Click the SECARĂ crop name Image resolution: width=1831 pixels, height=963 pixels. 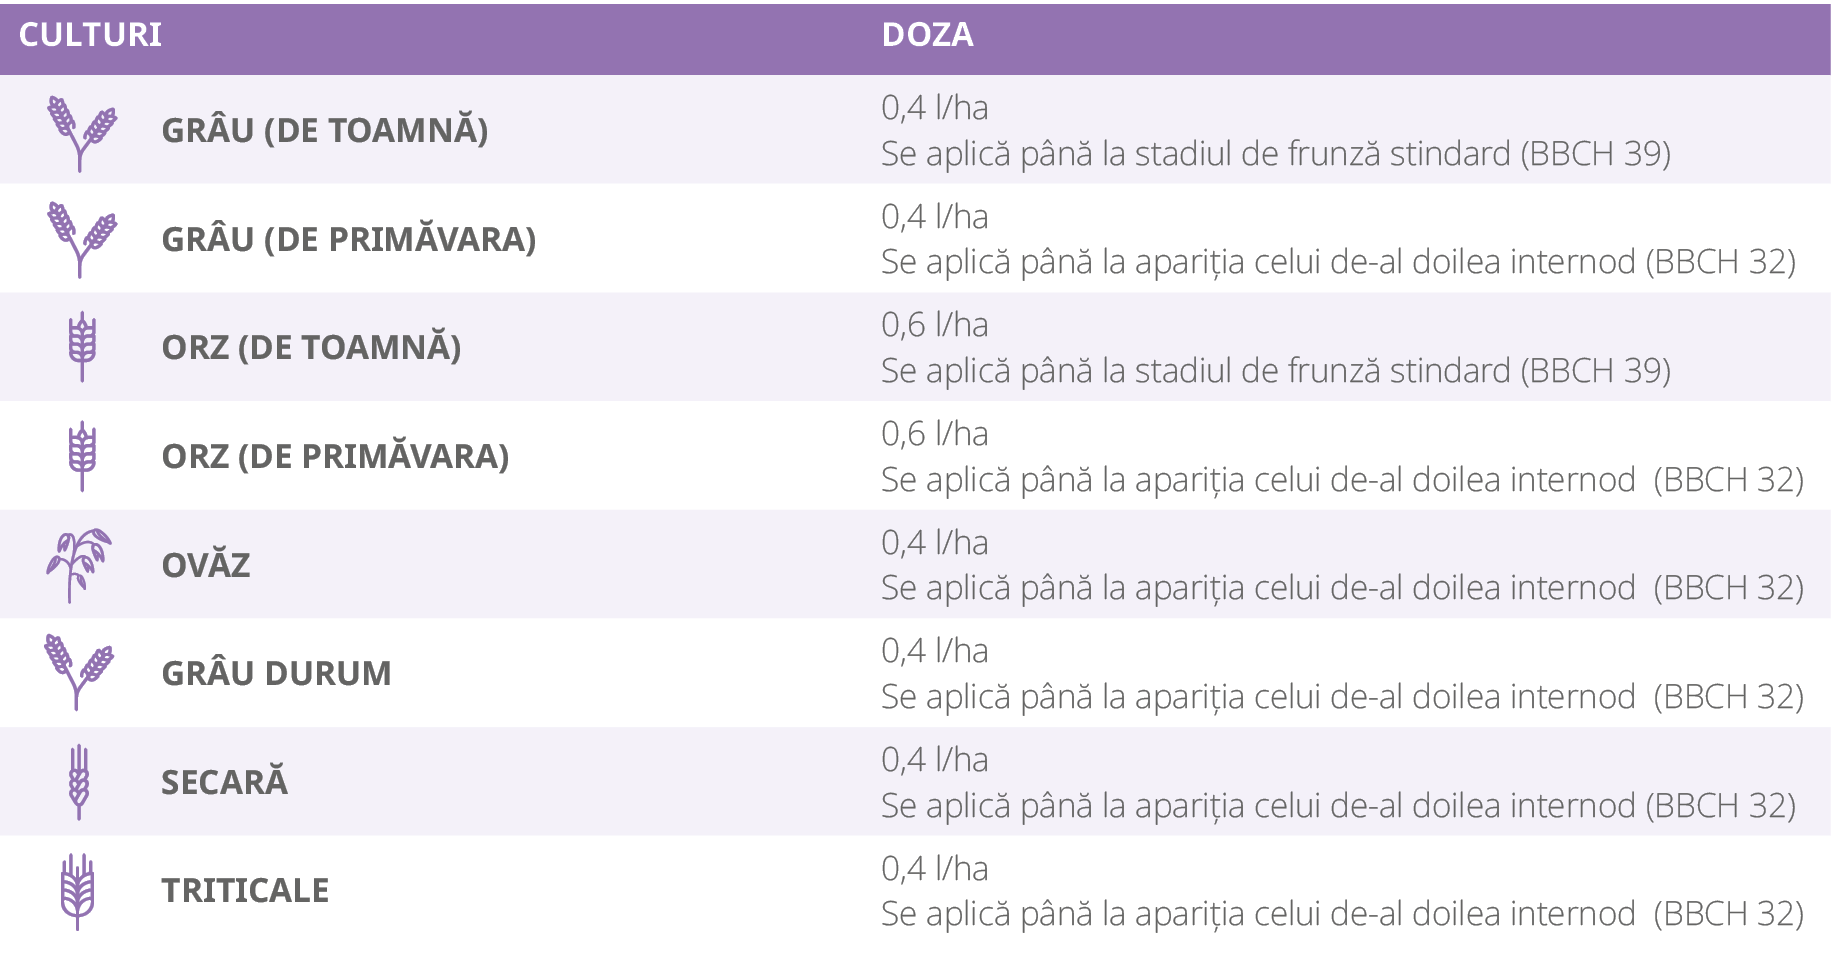(x=224, y=781)
